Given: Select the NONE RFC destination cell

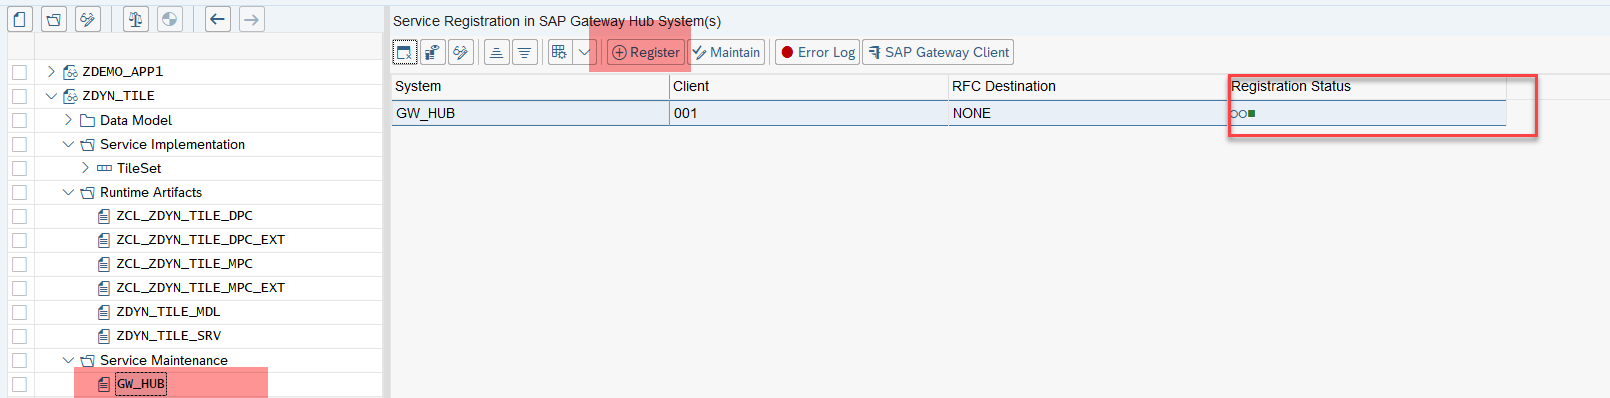Looking at the screenshot, I should [1088, 113].
